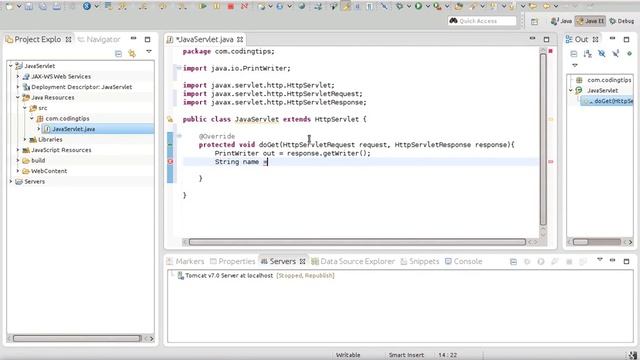Image resolution: width=640 pixels, height=360 pixels.
Task: Click the yellow Suspend icon
Action: 217,6
